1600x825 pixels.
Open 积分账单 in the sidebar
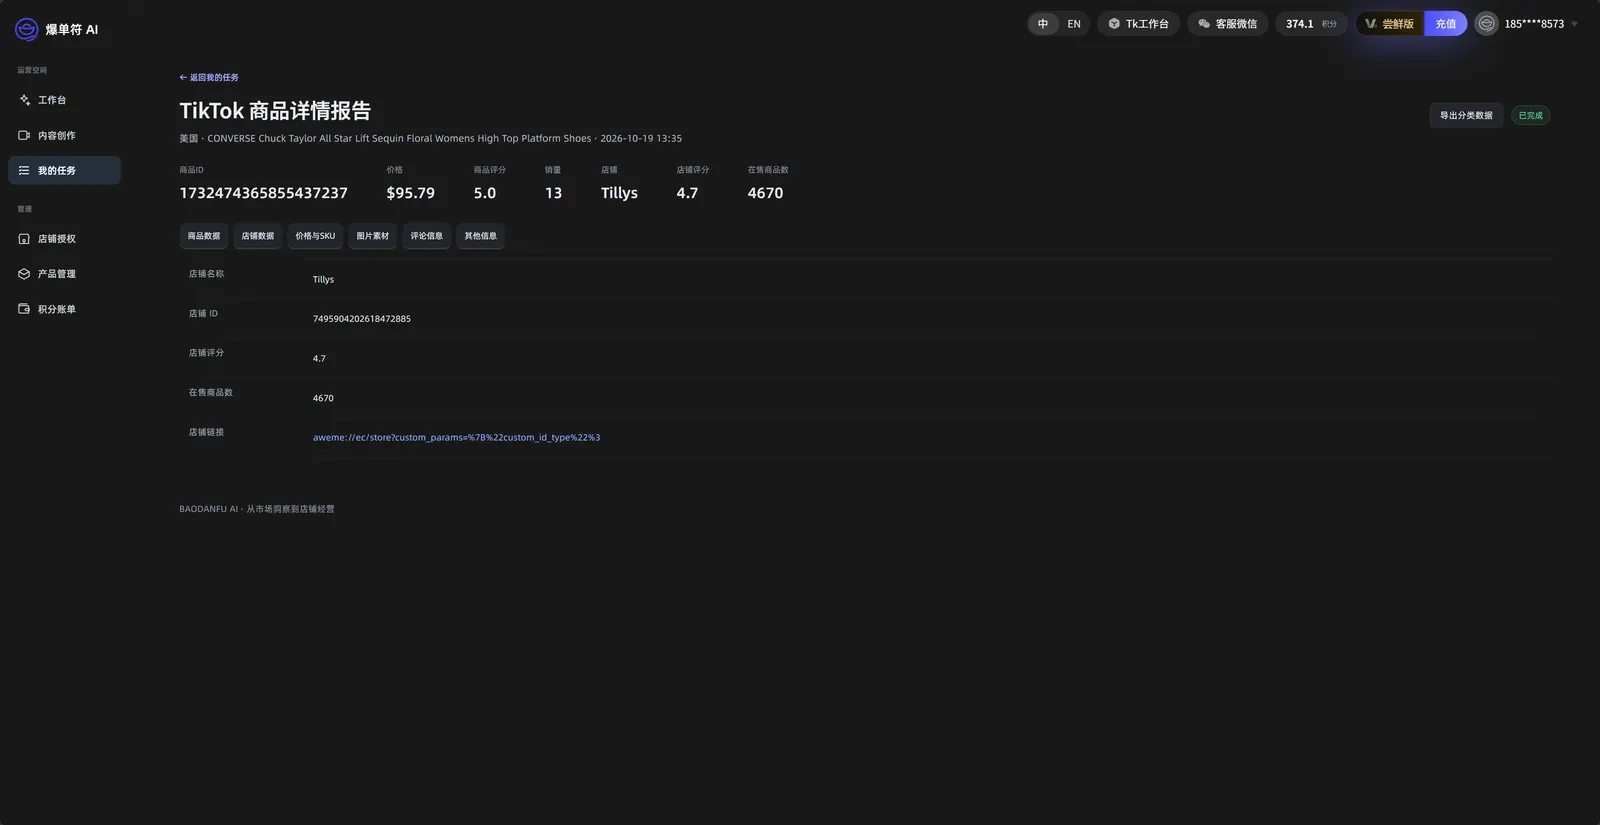click(64, 309)
